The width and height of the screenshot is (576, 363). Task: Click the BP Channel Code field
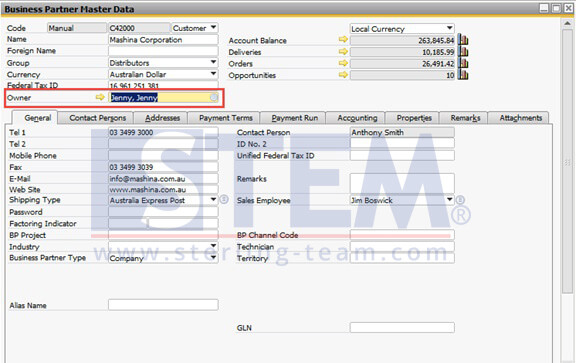(x=402, y=235)
